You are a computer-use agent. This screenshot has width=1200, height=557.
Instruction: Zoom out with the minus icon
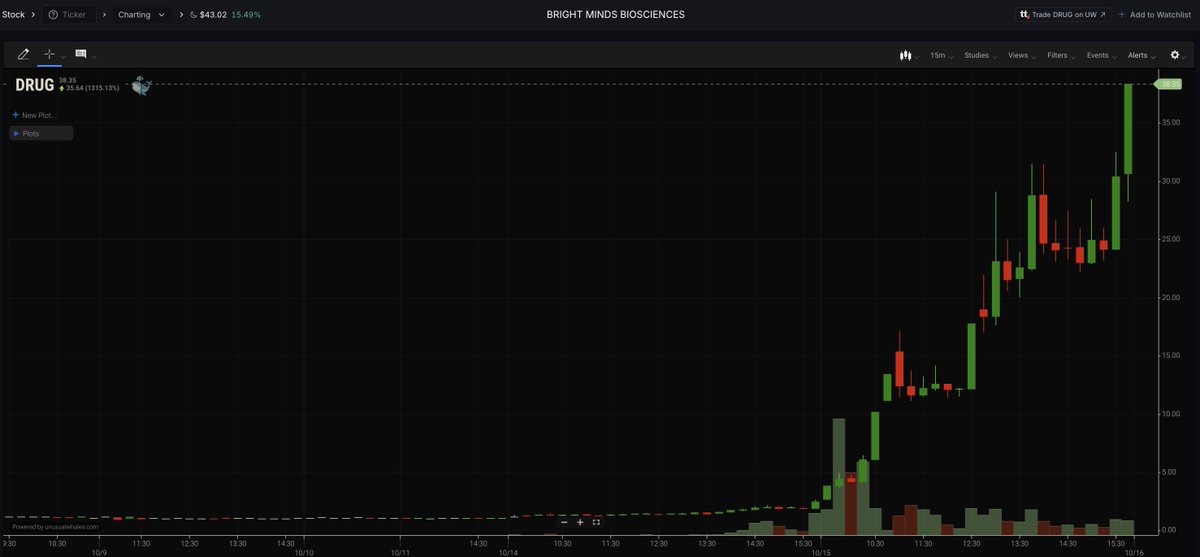[564, 522]
